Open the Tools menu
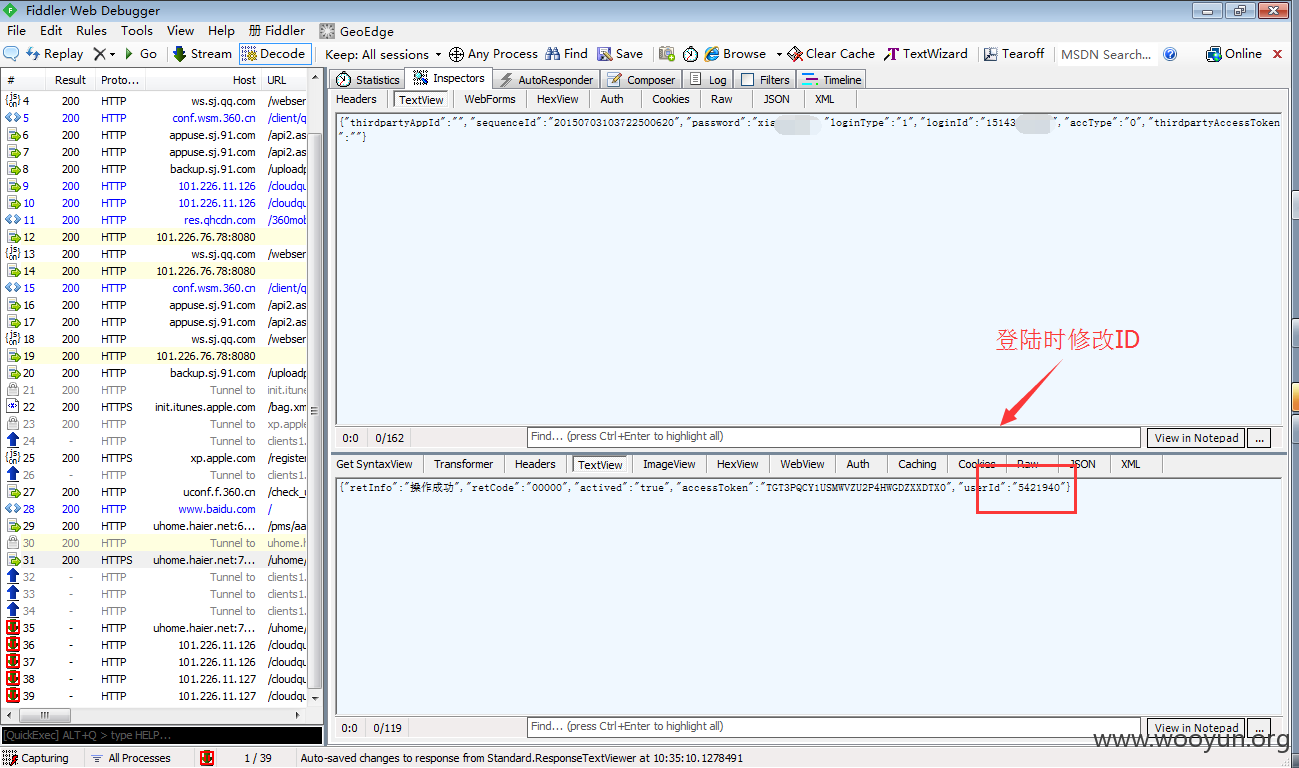Viewport: 1299px width, 768px height. pos(137,31)
